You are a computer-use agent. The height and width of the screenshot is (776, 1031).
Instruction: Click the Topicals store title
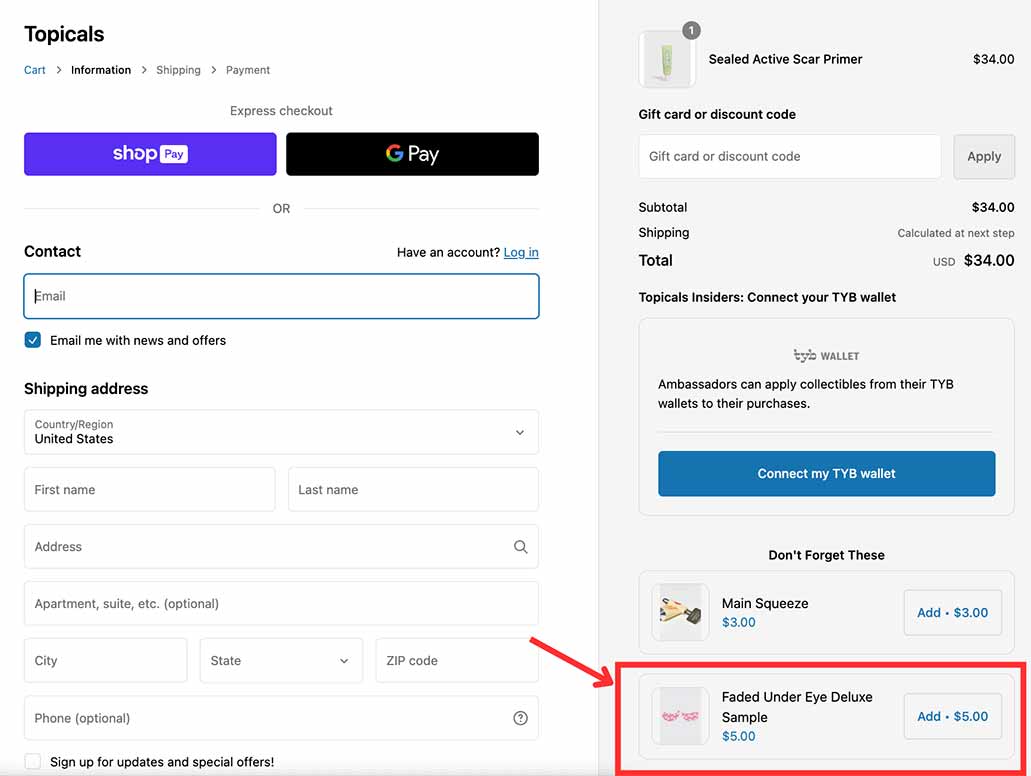tap(64, 34)
